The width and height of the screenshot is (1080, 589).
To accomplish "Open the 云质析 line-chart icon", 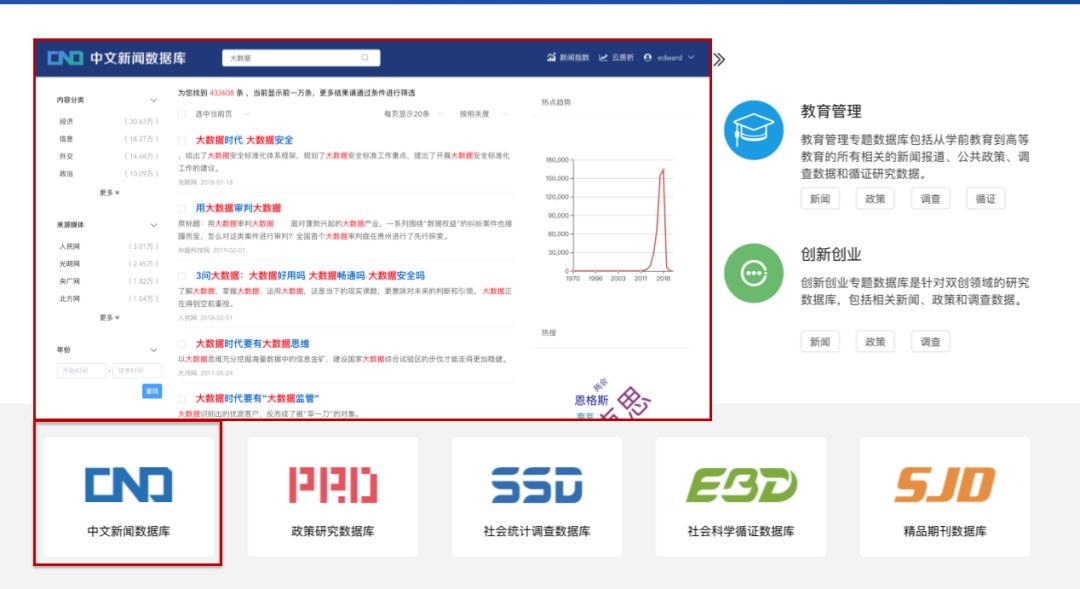I will pyautogui.click(x=603, y=58).
